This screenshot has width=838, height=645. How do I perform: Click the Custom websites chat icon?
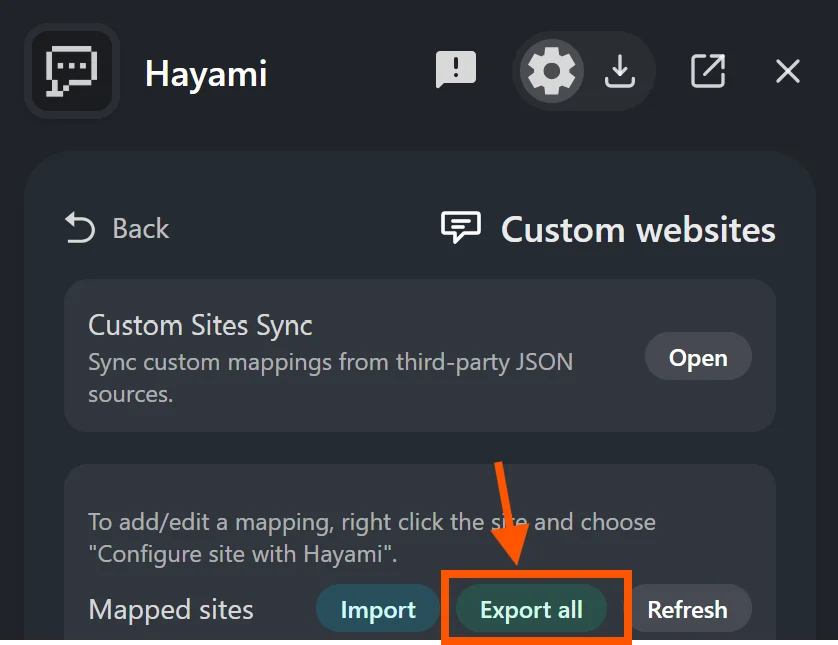click(x=460, y=227)
